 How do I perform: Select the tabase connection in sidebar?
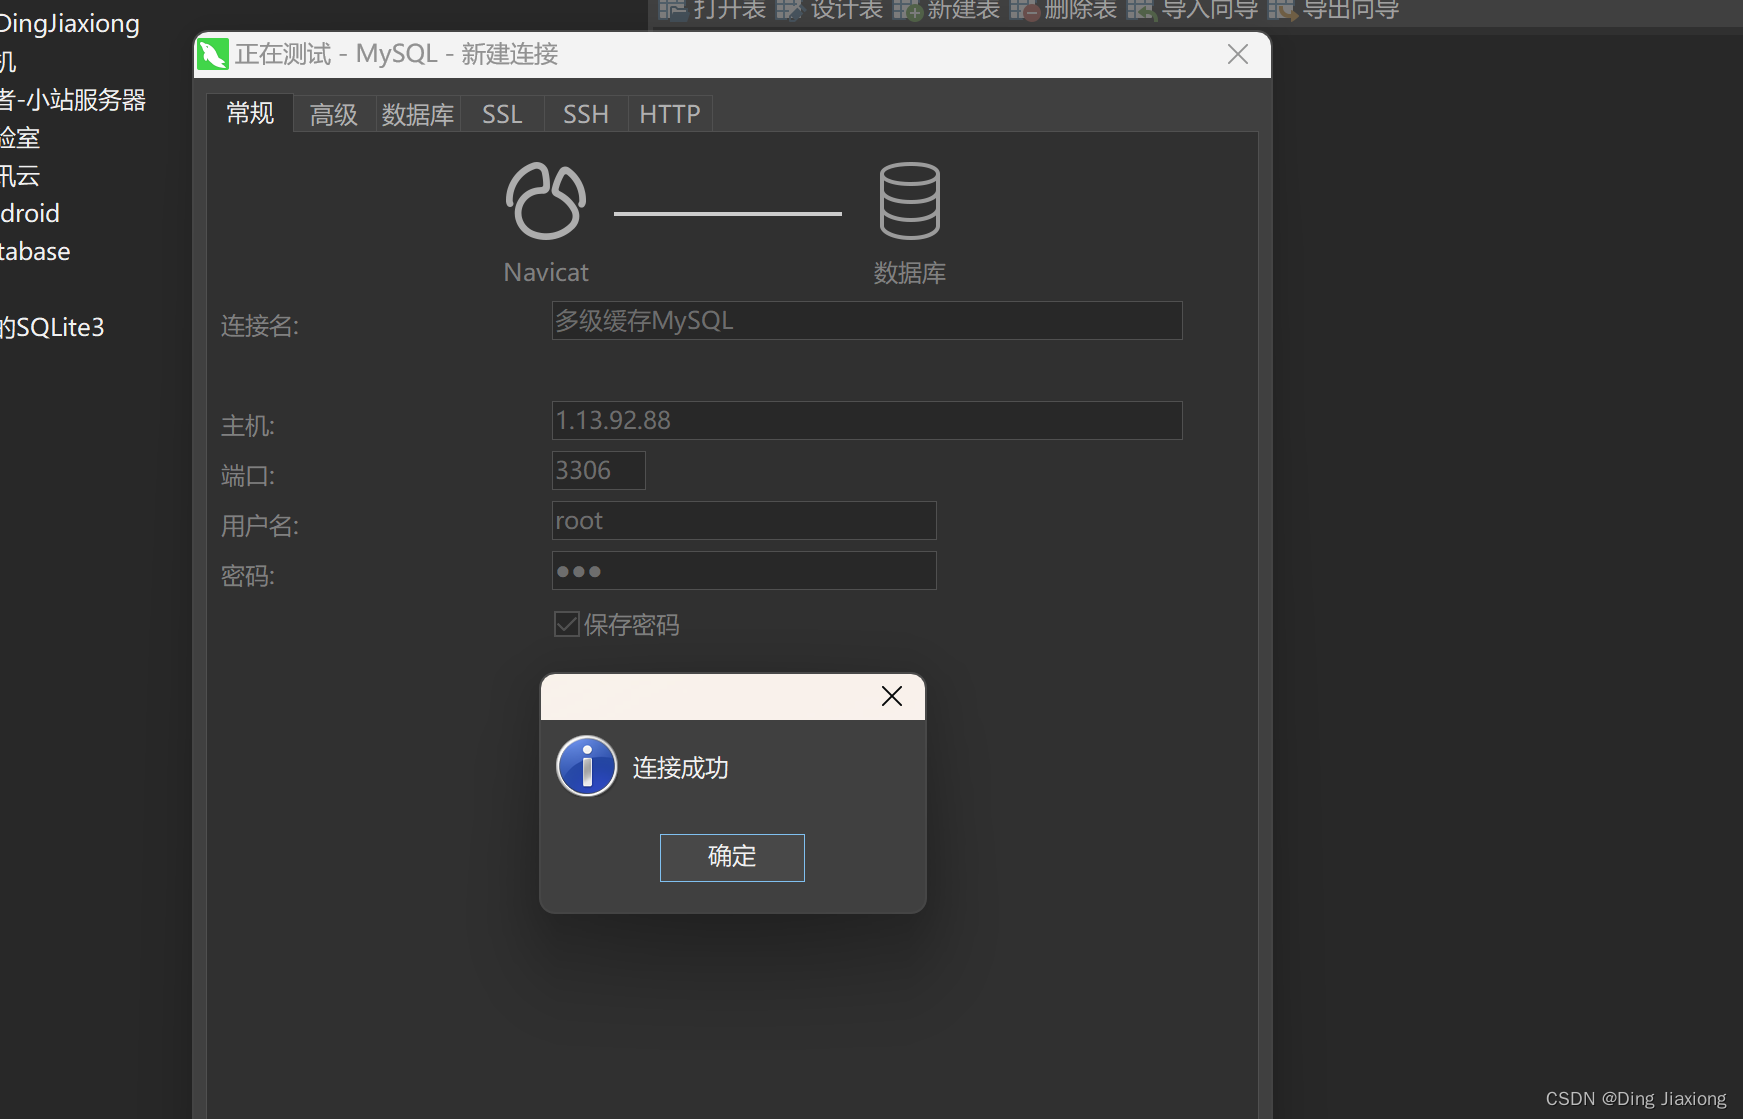35,251
